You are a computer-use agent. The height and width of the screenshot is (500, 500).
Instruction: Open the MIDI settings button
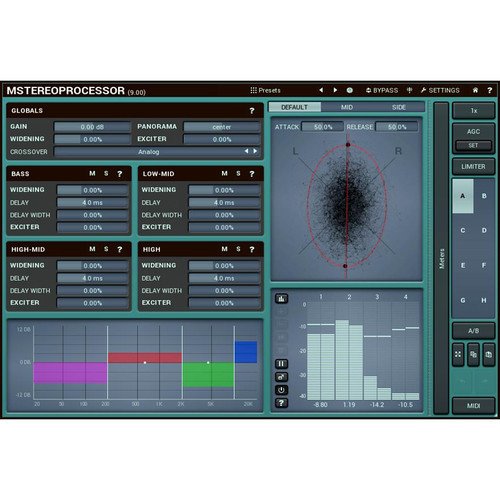click(473, 406)
